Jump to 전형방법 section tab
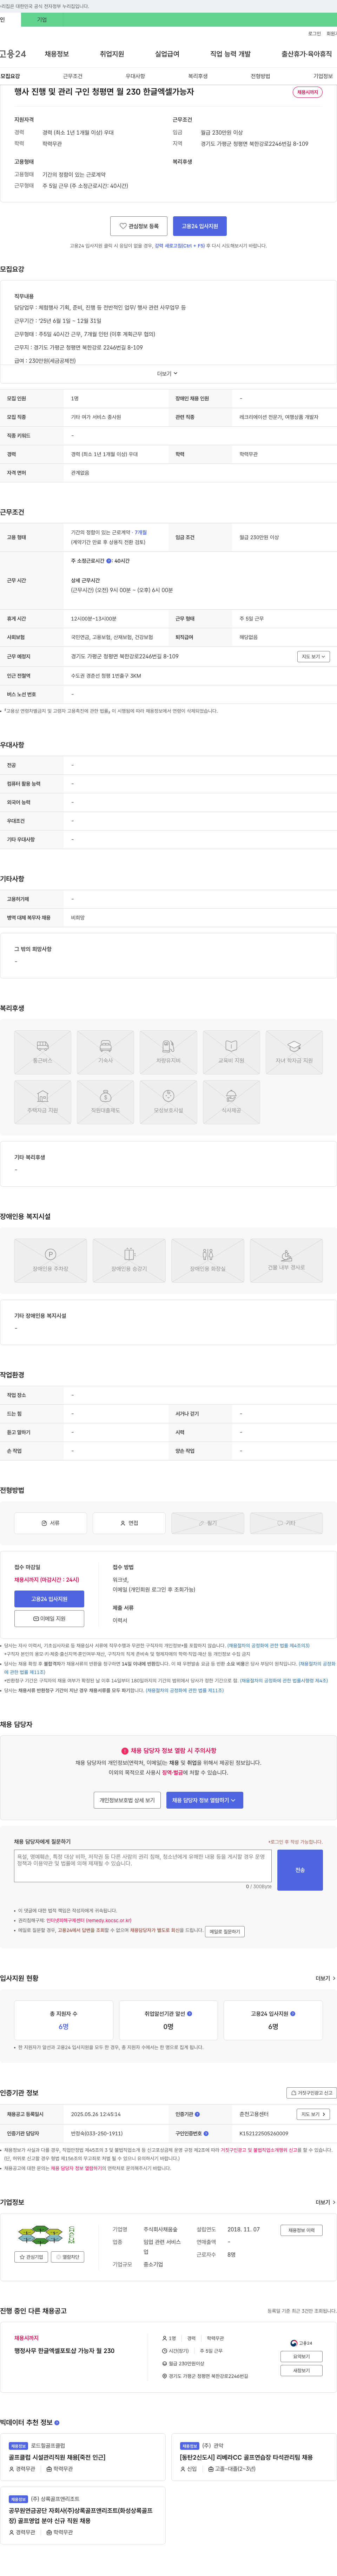Image resolution: width=337 pixels, height=2576 pixels. coord(260,76)
